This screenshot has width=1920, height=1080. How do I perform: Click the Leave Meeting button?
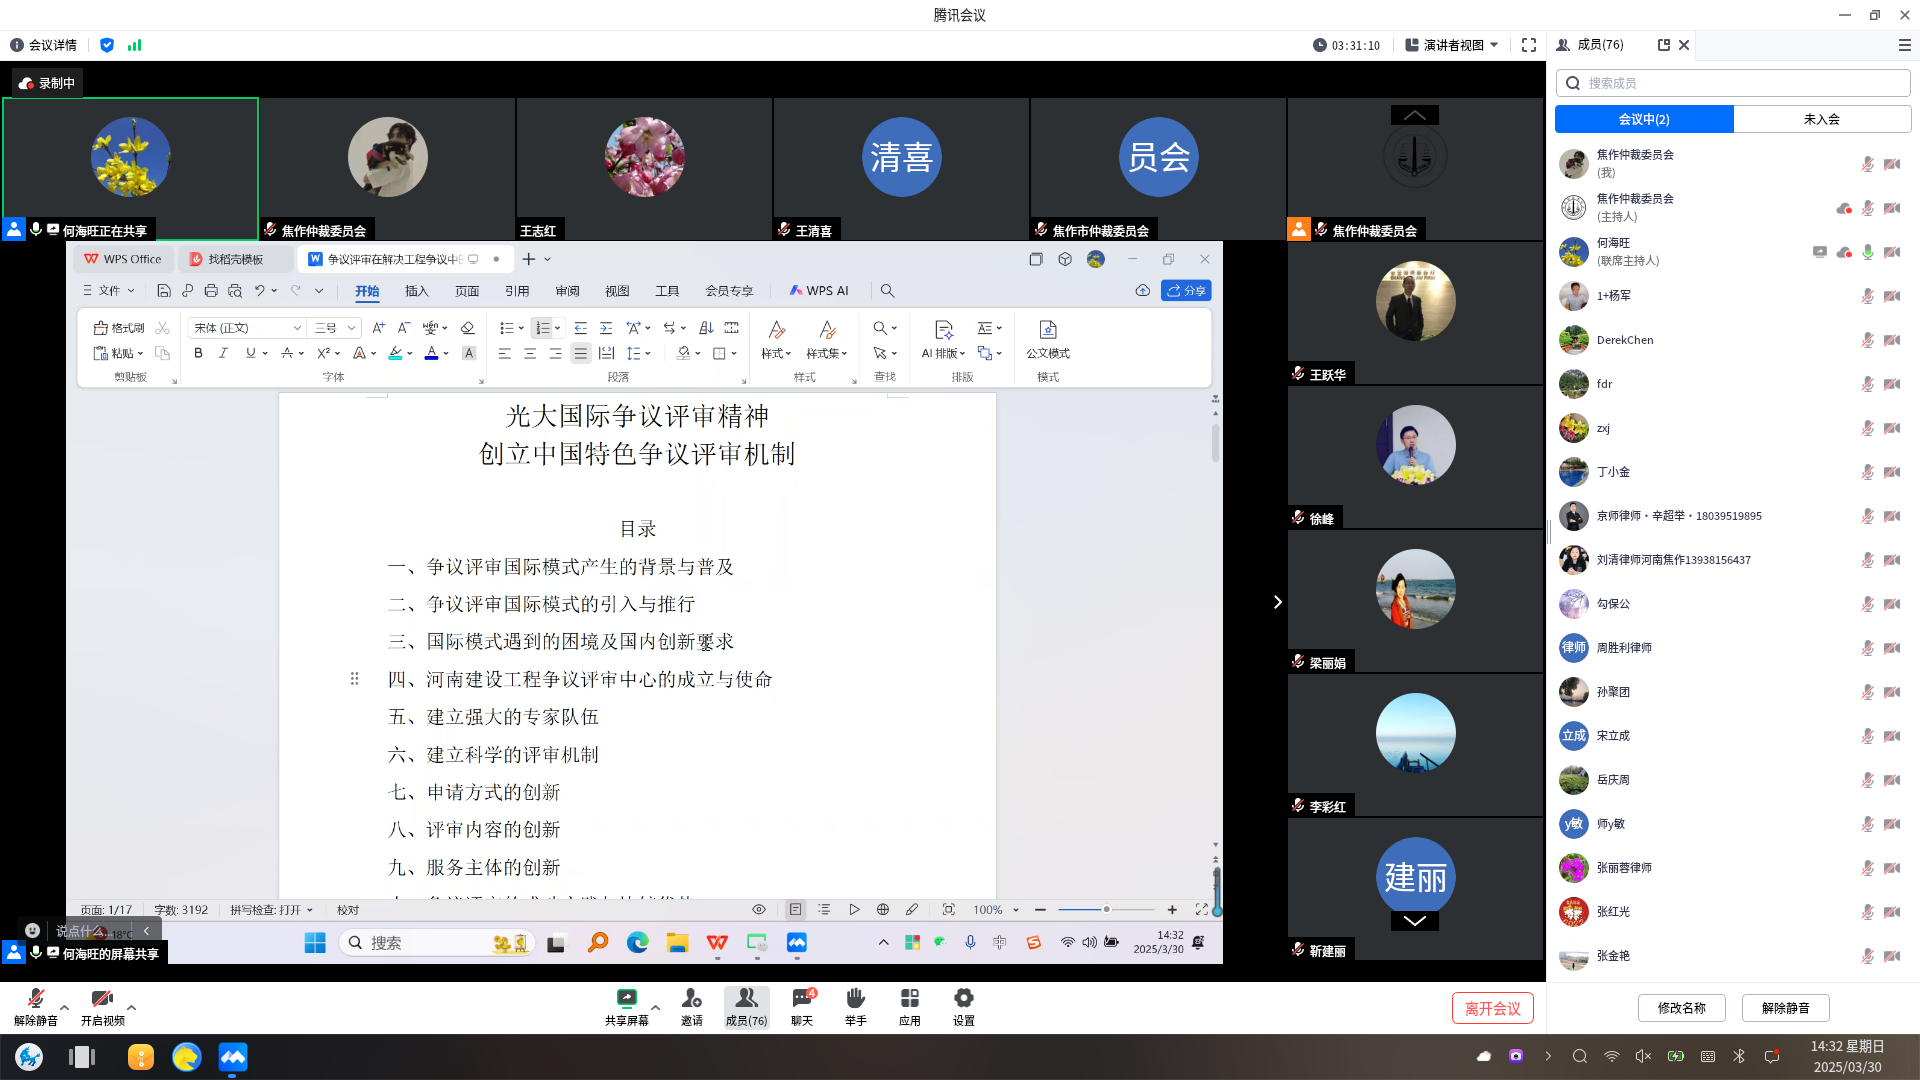[x=1492, y=1008]
